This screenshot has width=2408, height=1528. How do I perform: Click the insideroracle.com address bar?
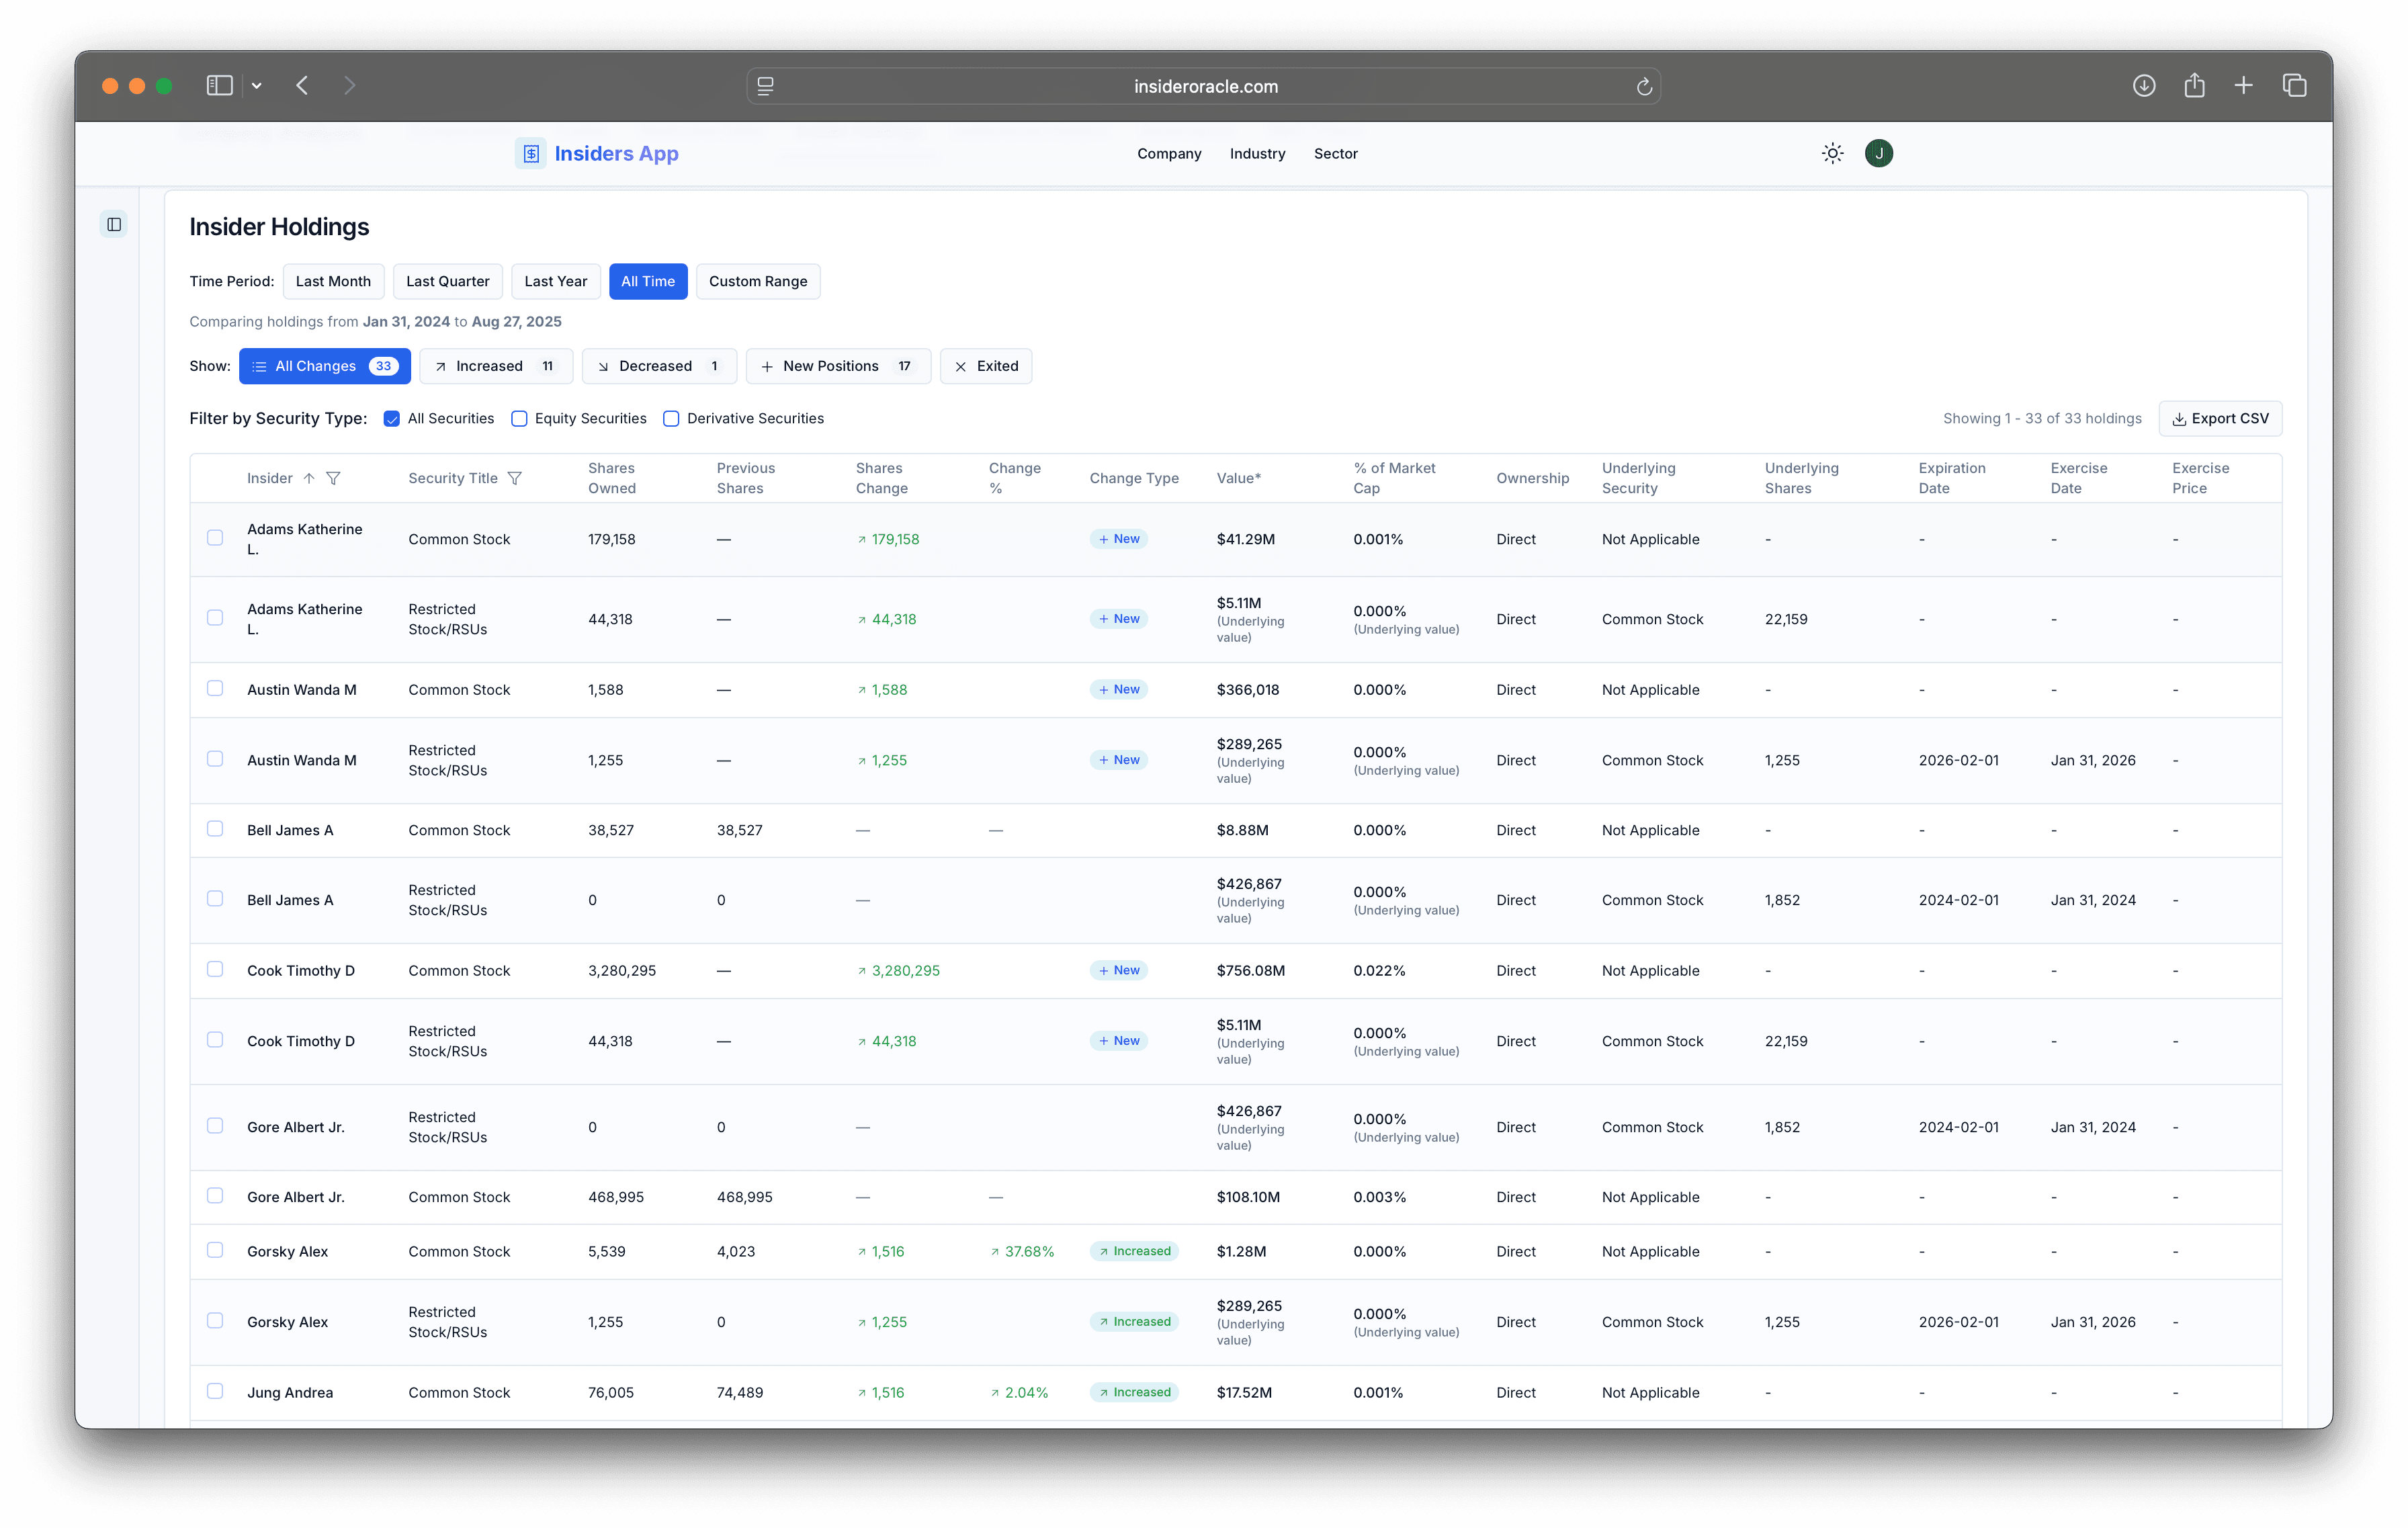click(x=1204, y=87)
